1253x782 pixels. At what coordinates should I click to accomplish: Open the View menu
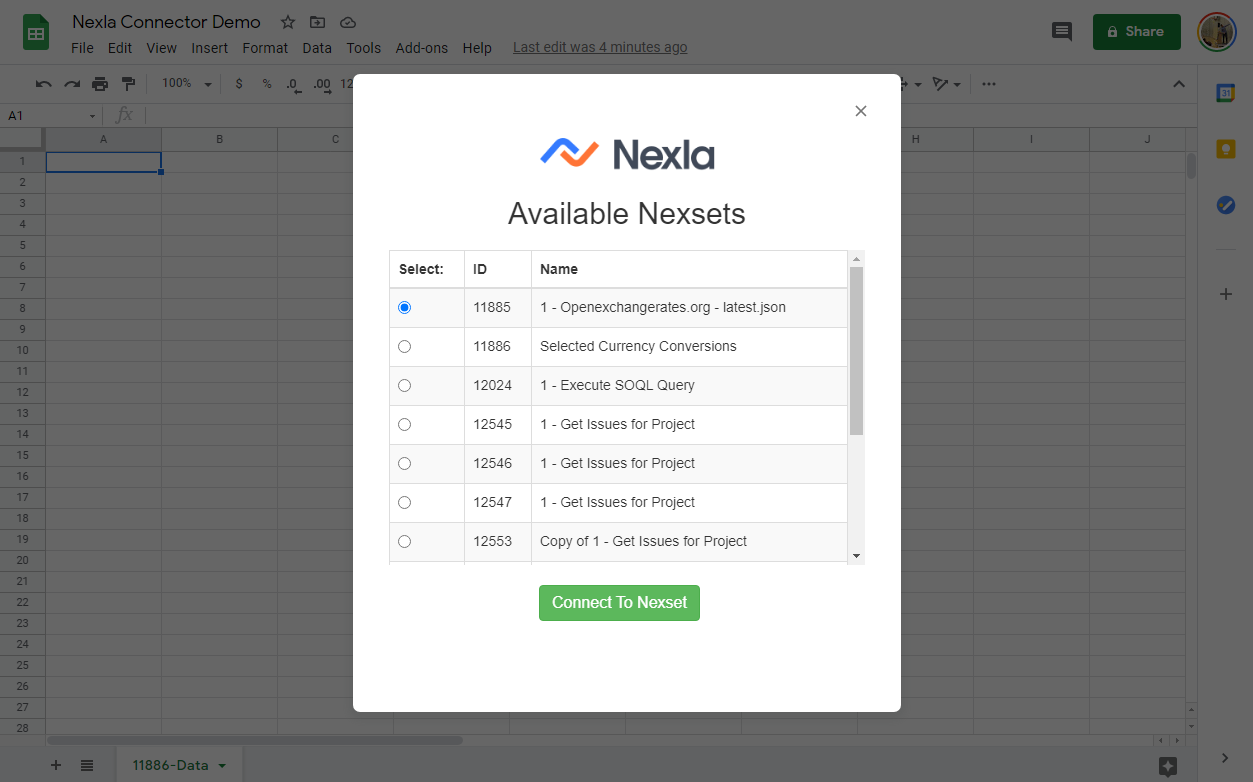161,48
